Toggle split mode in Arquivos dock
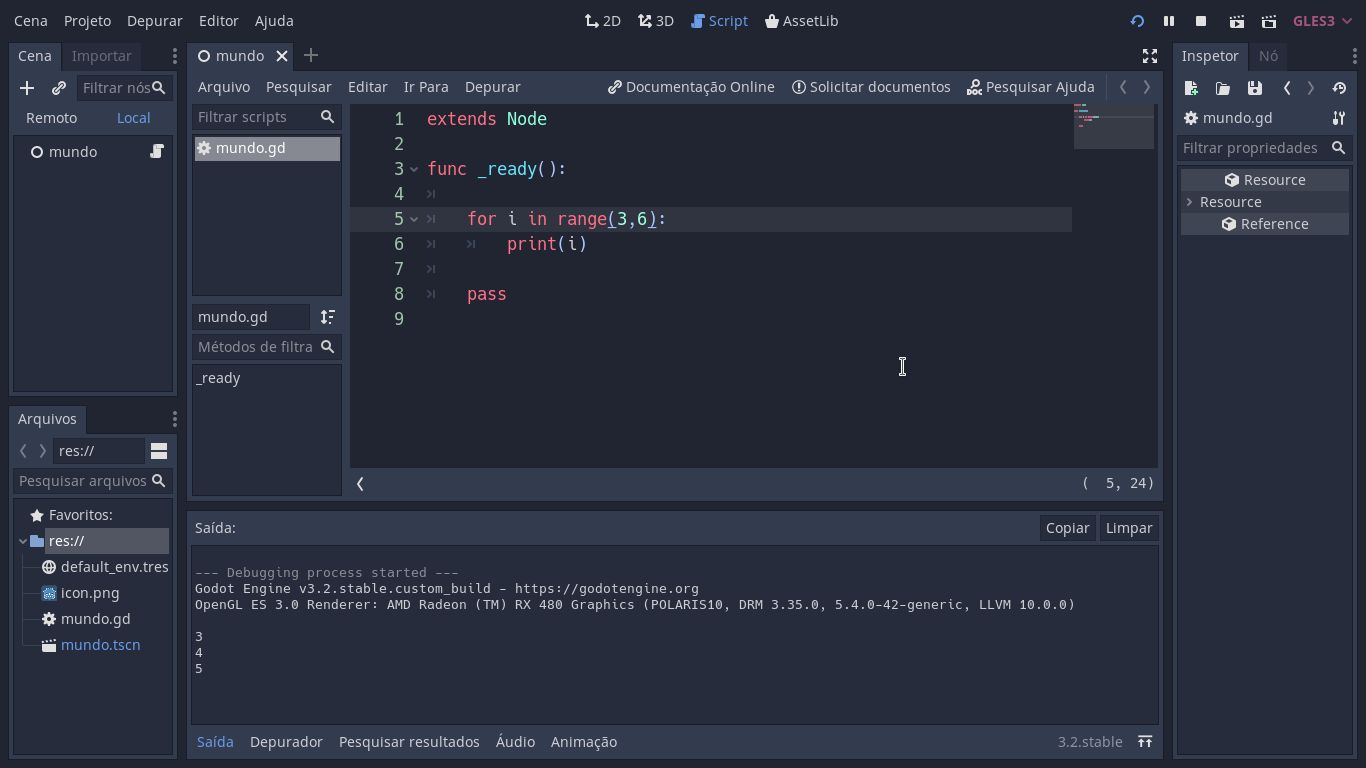This screenshot has width=1366, height=768. [159, 451]
